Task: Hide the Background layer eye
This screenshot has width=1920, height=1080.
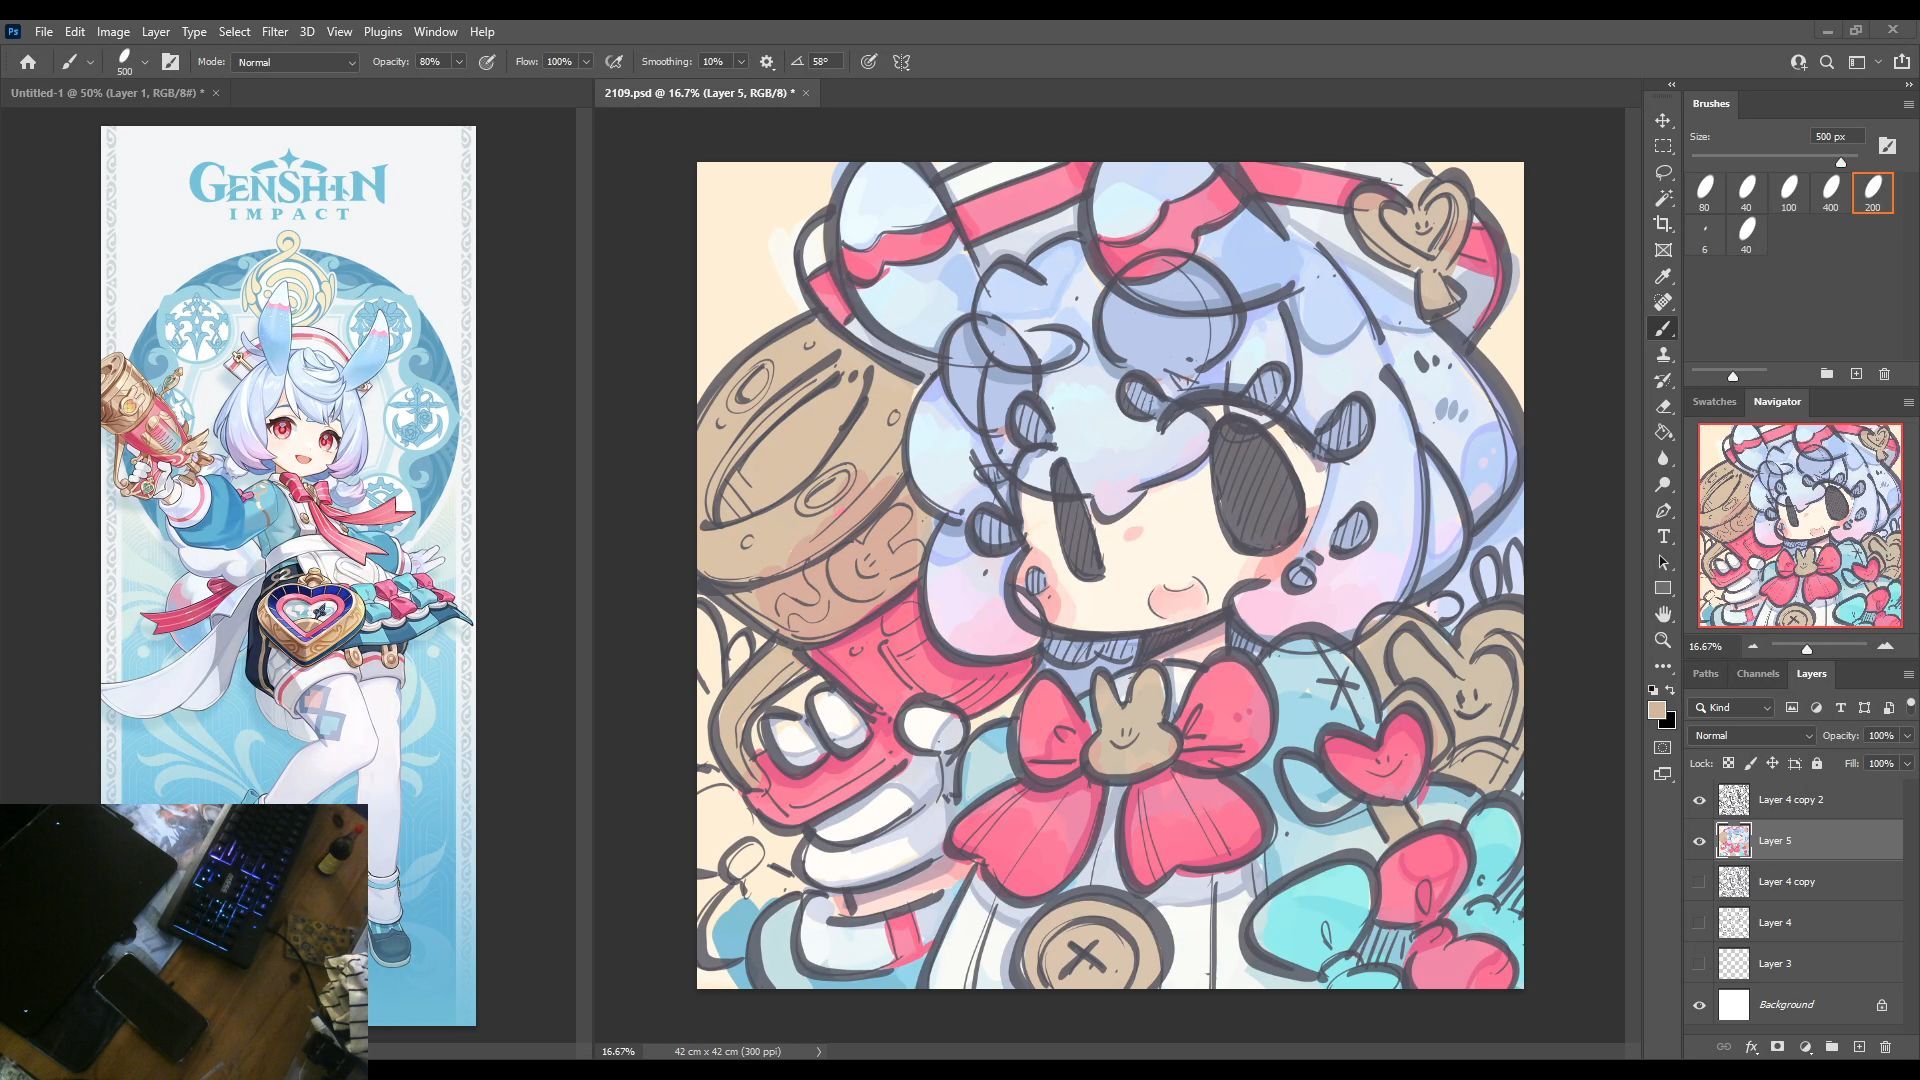Action: pyautogui.click(x=1699, y=1005)
